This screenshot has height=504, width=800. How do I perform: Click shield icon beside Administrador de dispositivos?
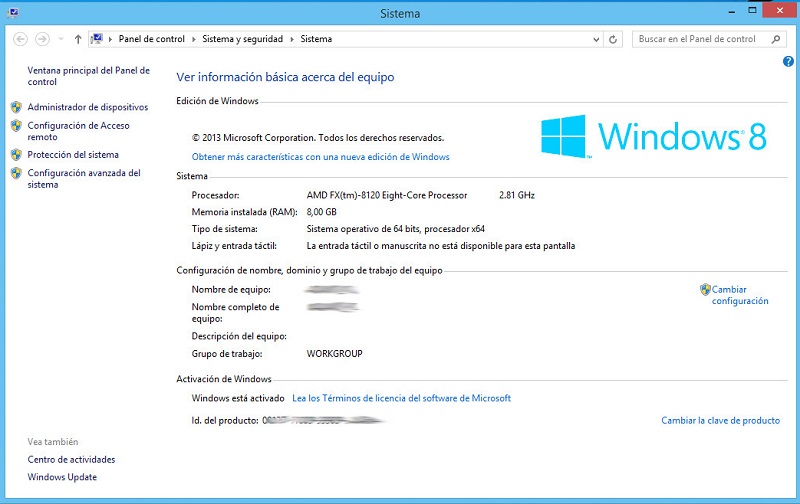click(x=16, y=107)
